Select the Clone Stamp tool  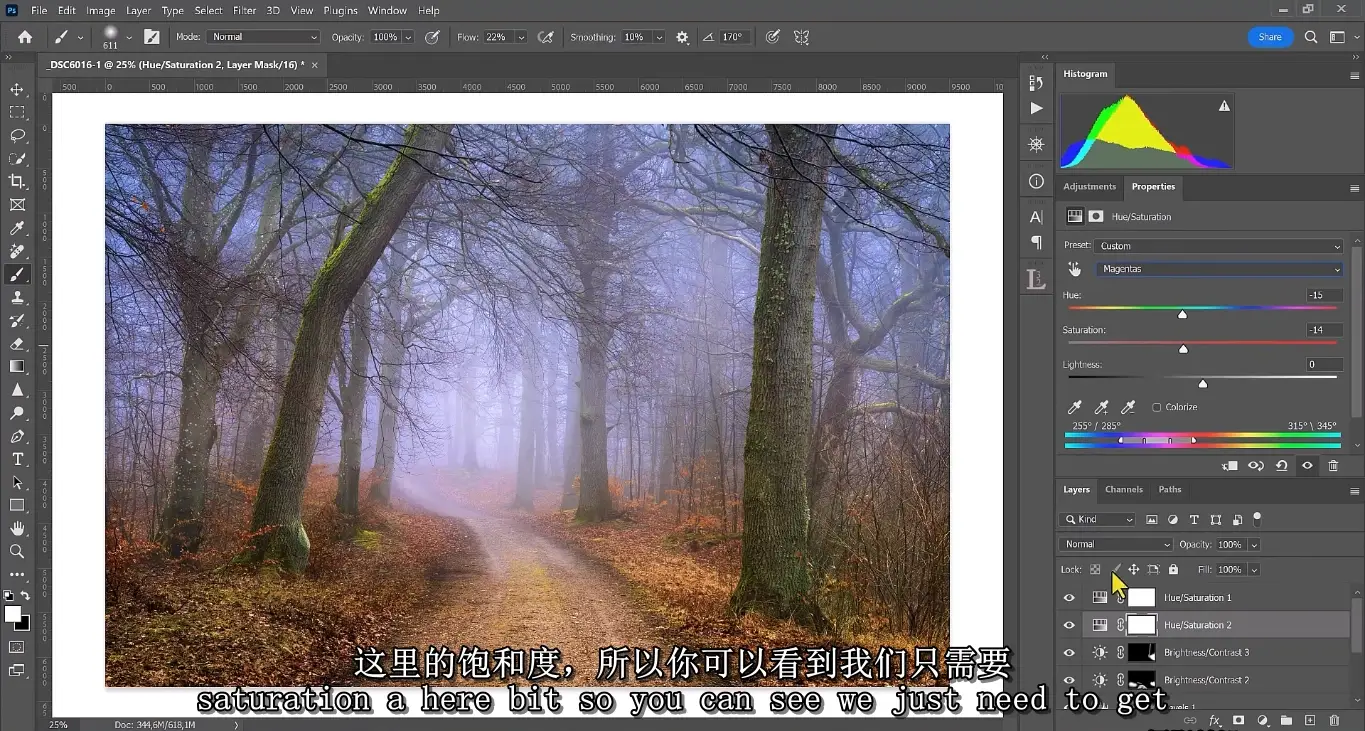tap(17, 297)
